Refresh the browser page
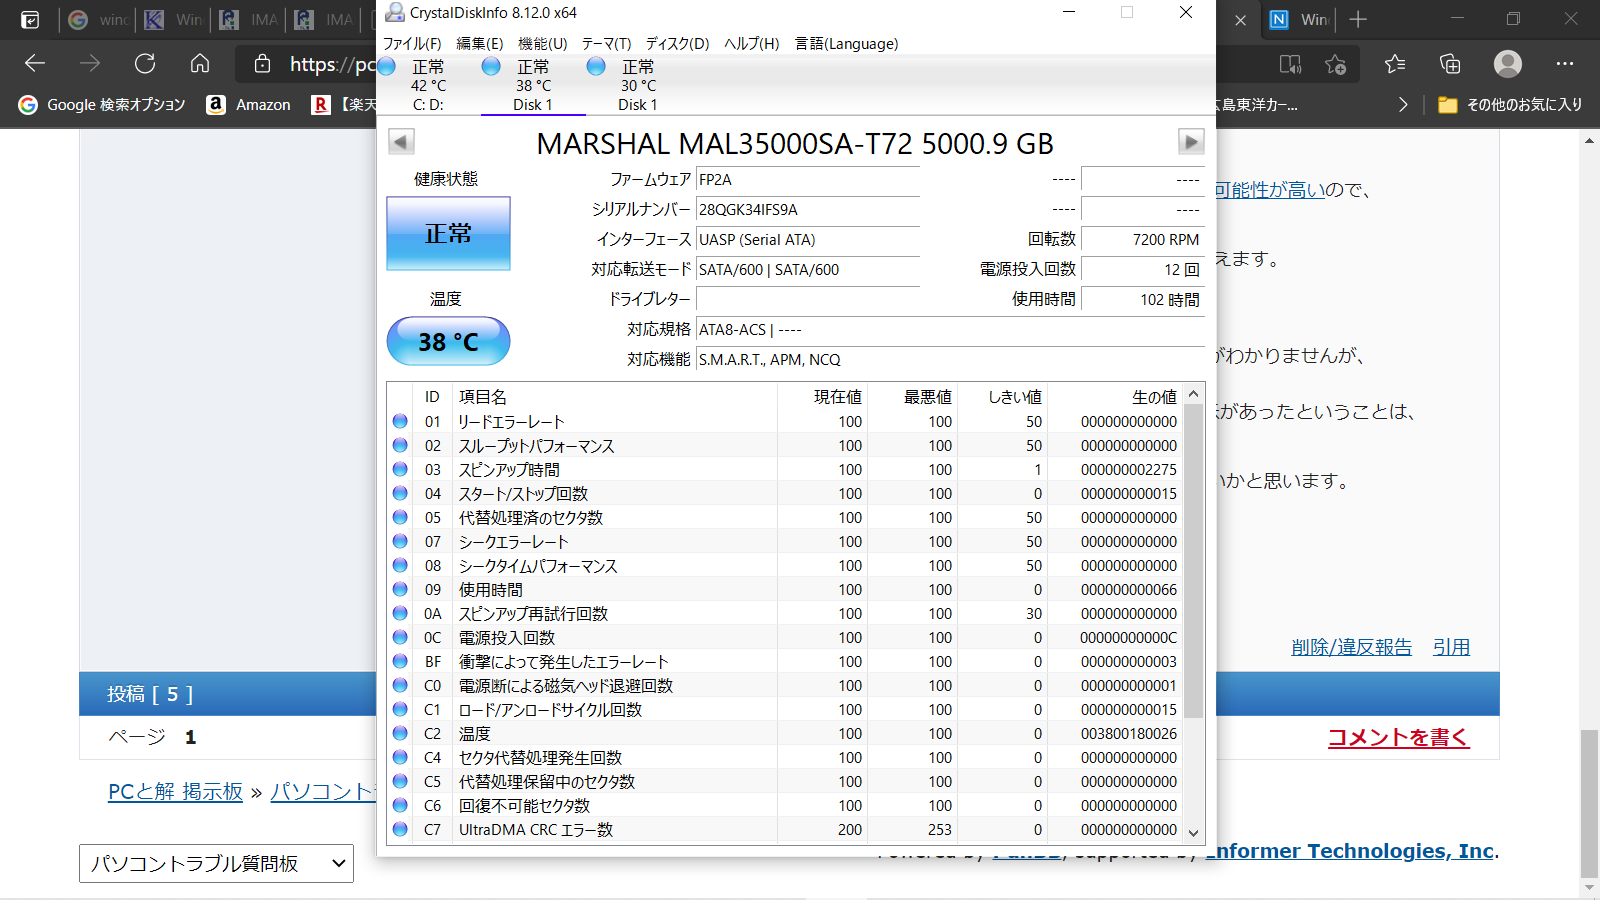The width and height of the screenshot is (1600, 900). pos(145,64)
